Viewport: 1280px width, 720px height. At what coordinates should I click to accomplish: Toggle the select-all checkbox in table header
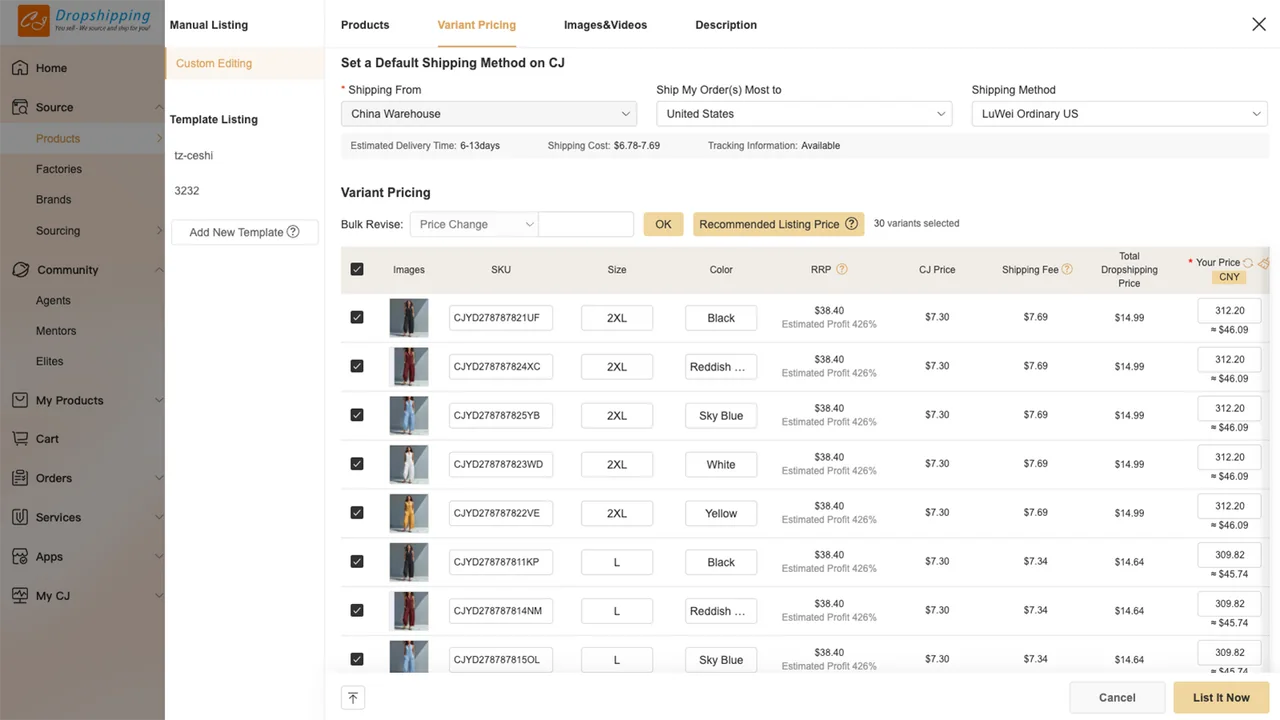click(x=357, y=269)
